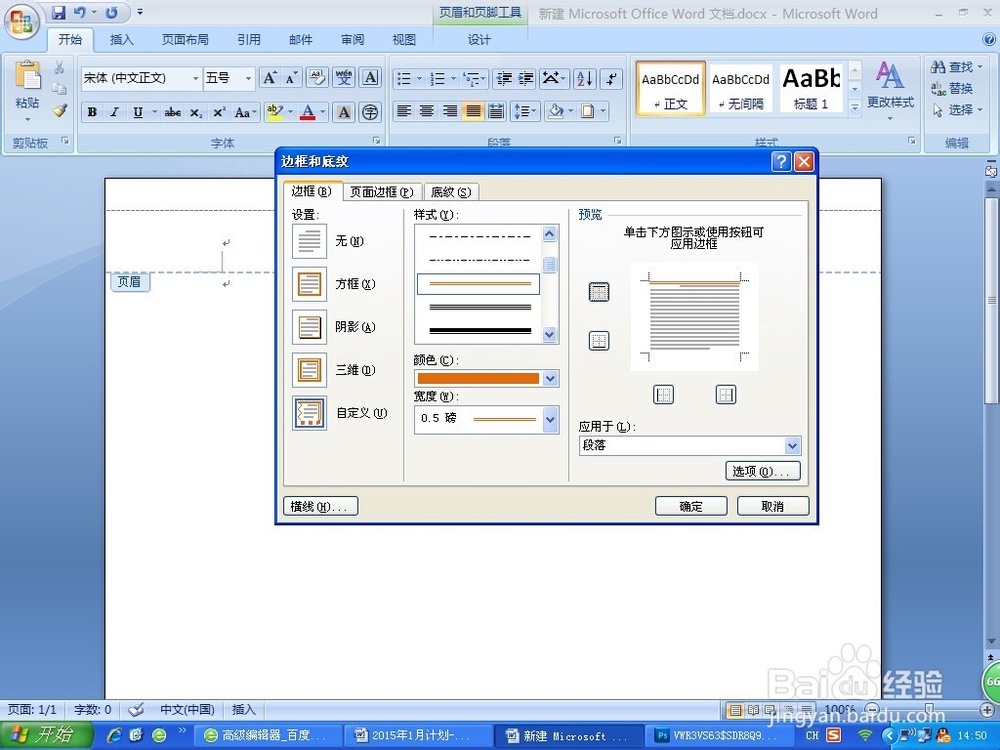Switch to the 页面边框 tab
The width and height of the screenshot is (1000, 750).
pos(380,191)
